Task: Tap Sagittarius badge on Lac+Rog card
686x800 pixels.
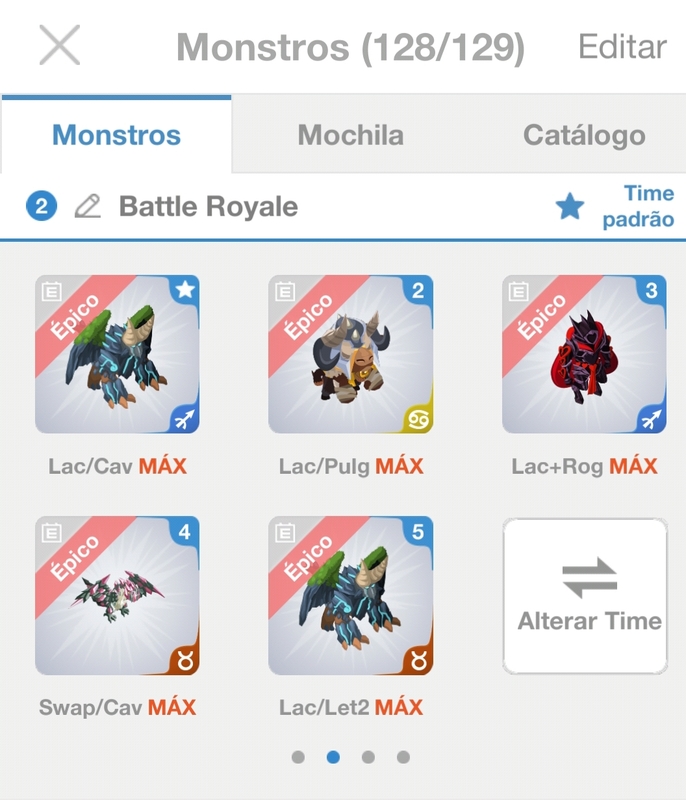Action: click(651, 420)
